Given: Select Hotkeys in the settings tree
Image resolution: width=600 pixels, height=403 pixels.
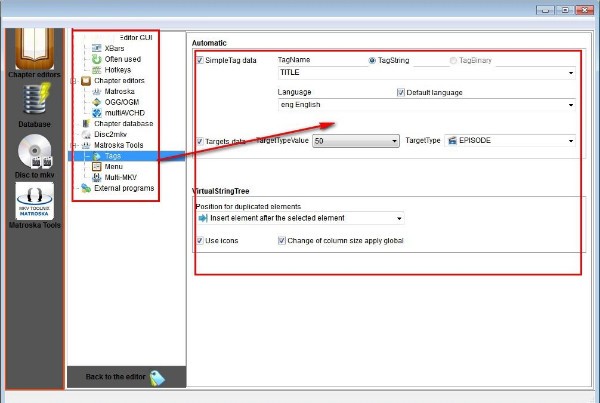Looking at the screenshot, I should pyautogui.click(x=118, y=70).
